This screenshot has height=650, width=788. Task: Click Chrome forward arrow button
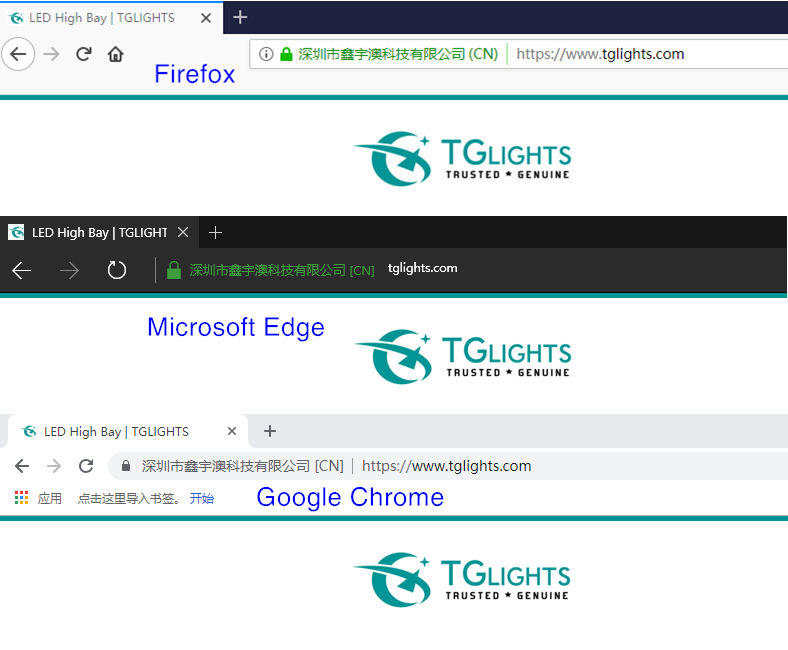point(54,466)
